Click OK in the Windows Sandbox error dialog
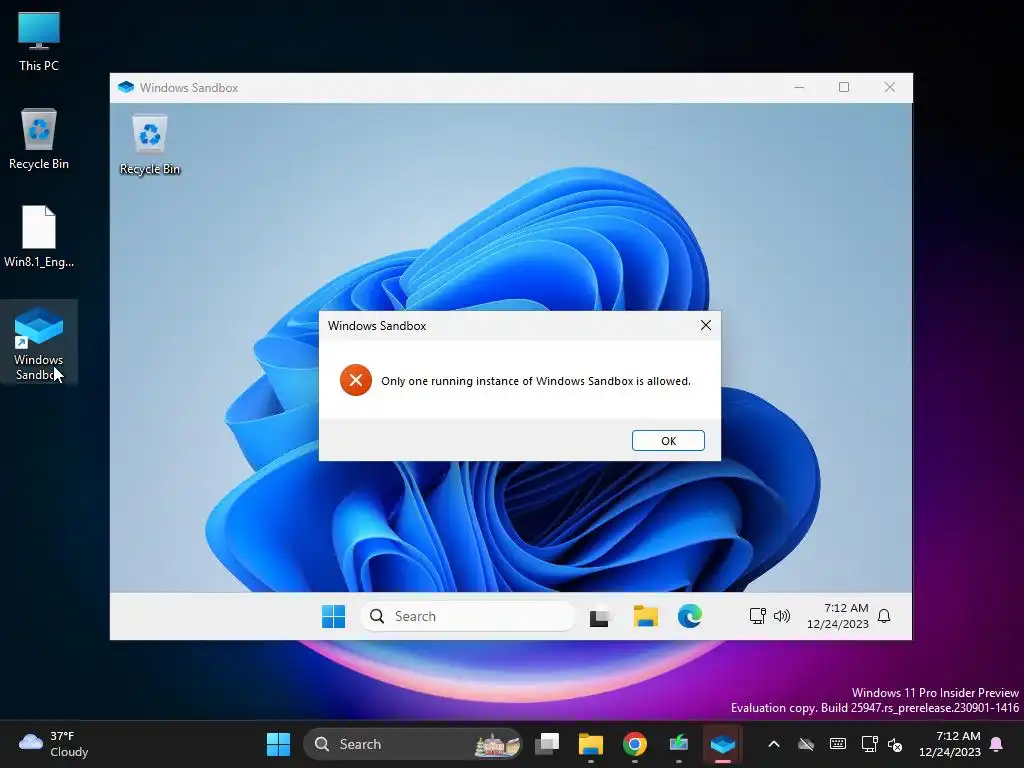 (x=668, y=441)
